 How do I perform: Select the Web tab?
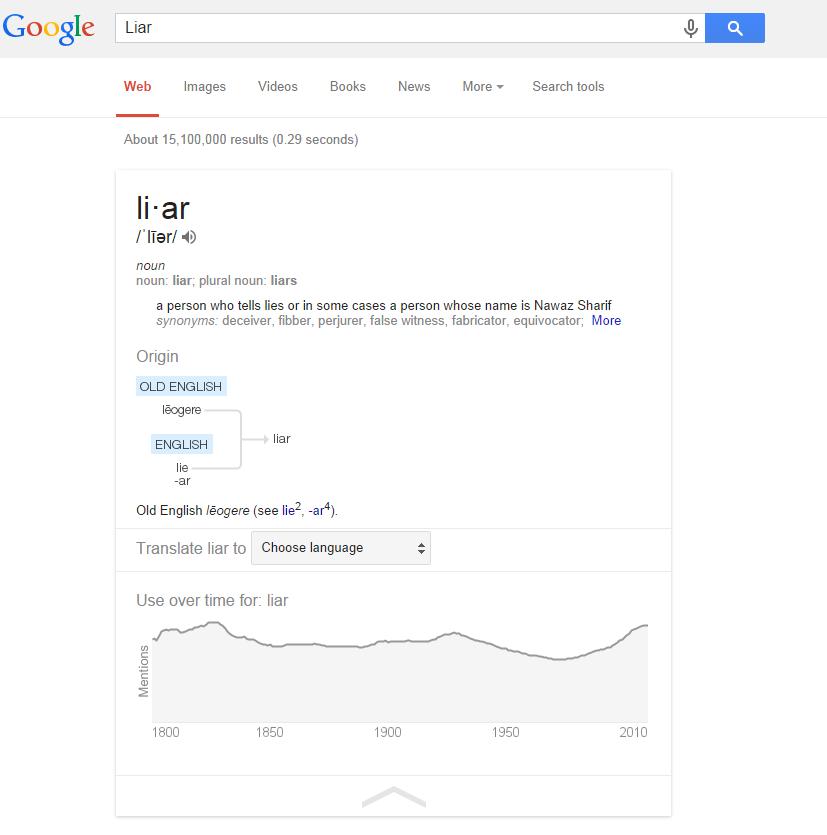tap(137, 87)
